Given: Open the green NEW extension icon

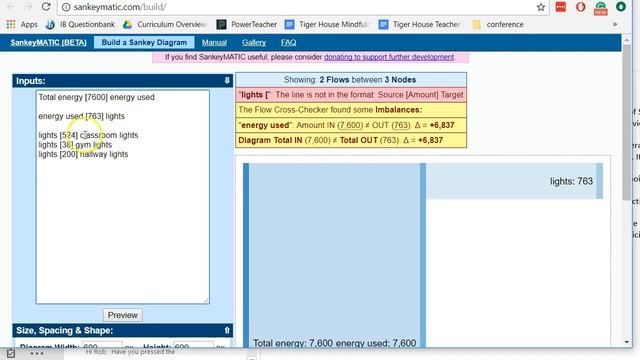Looking at the screenshot, I should [600, 8].
